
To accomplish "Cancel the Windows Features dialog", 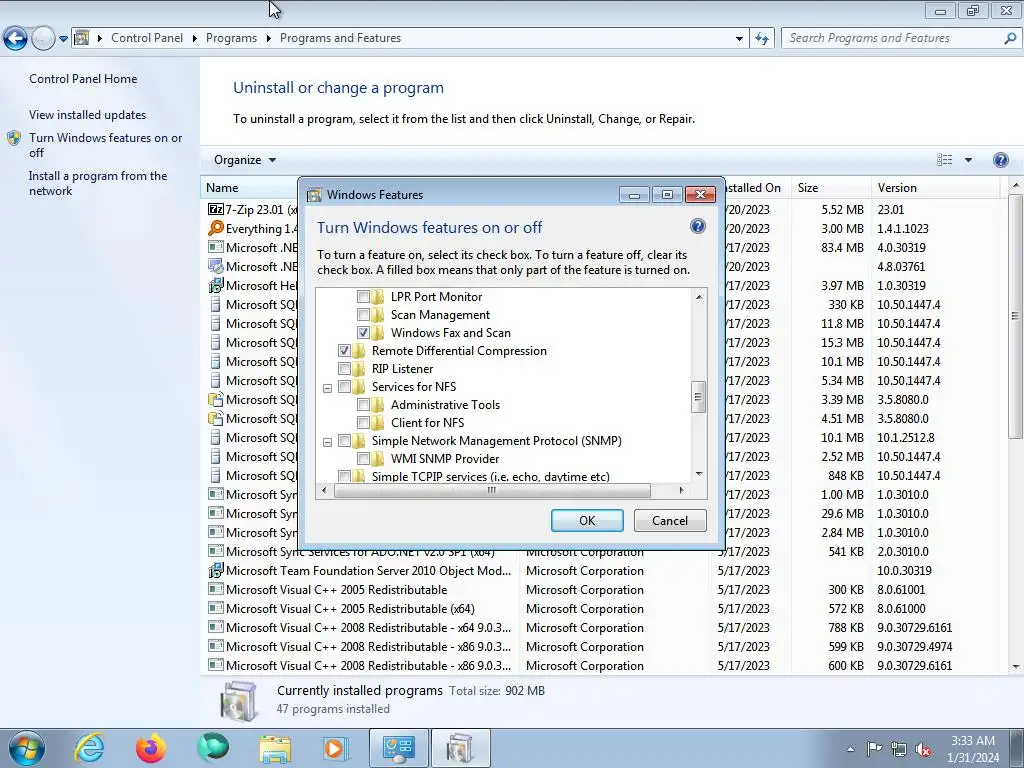I will click(670, 520).
